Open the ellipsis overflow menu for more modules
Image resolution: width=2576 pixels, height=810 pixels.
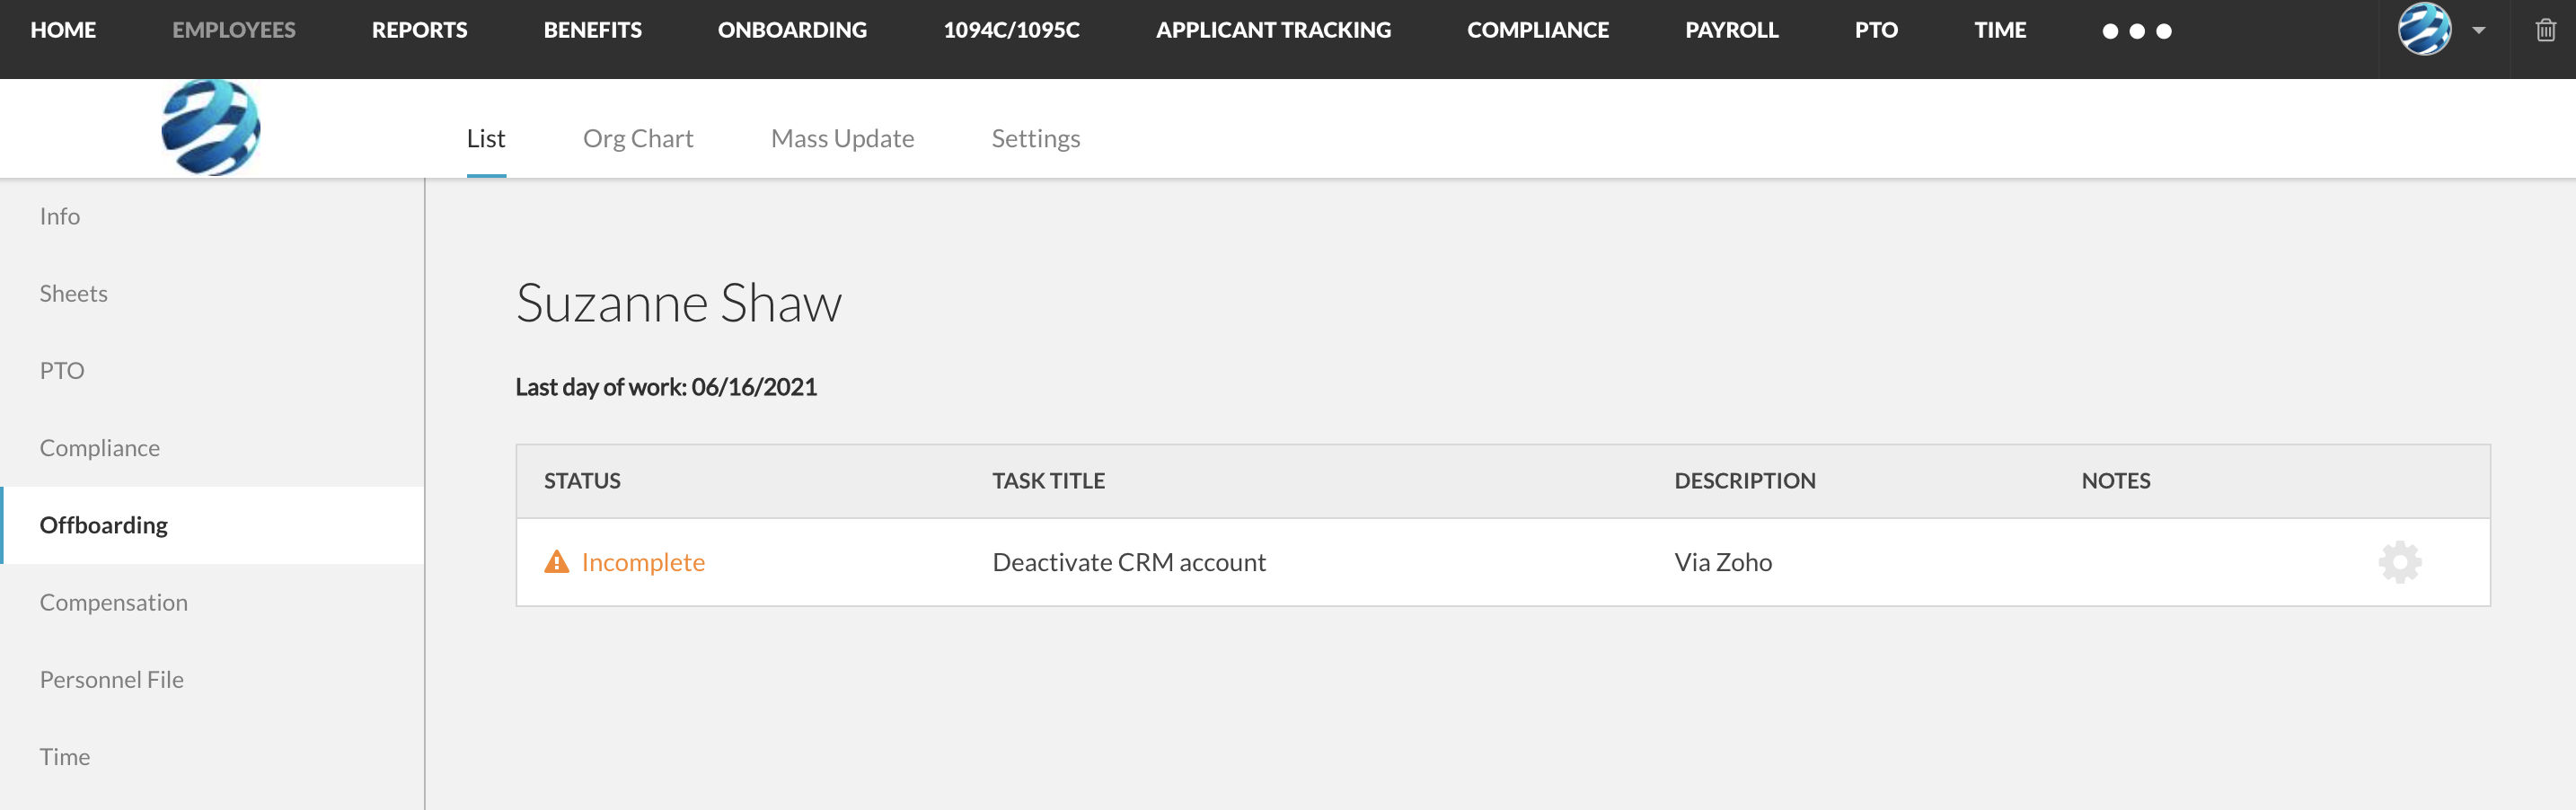pyautogui.click(x=2135, y=31)
